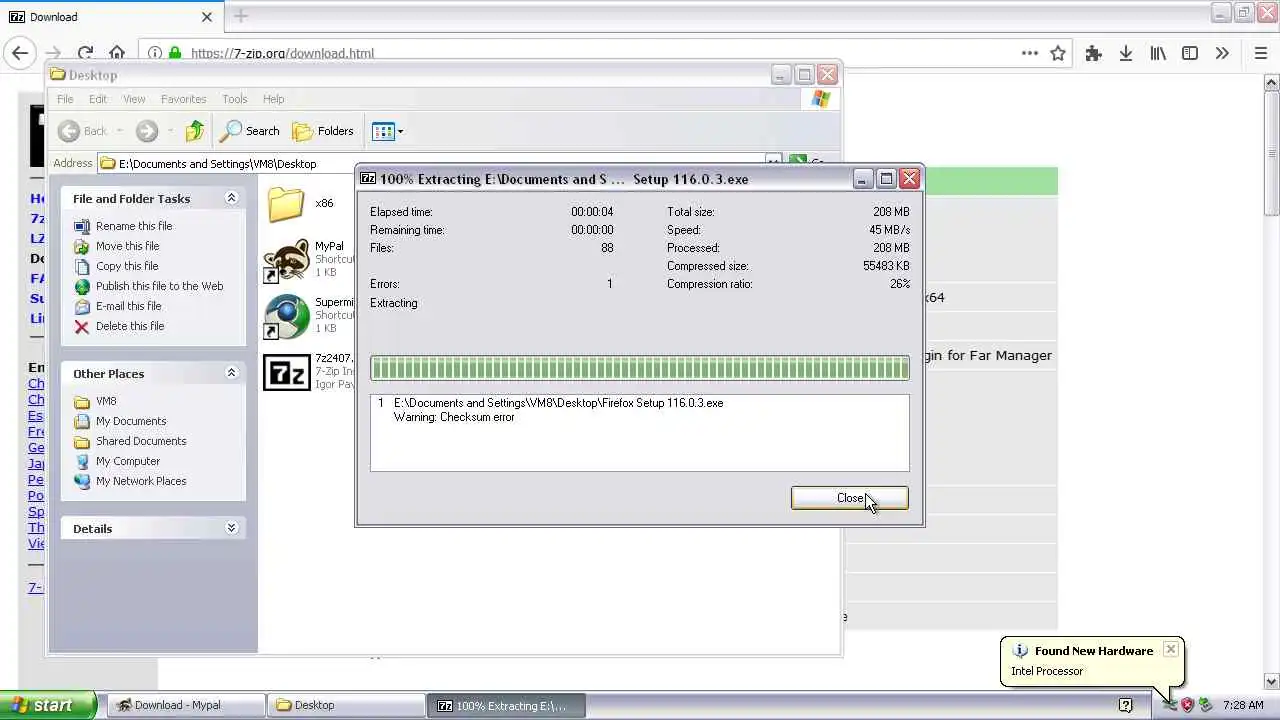Viewport: 1280px width, 720px height.
Task: Open Back history dropdown arrow in Explorer
Action: pos(119,131)
